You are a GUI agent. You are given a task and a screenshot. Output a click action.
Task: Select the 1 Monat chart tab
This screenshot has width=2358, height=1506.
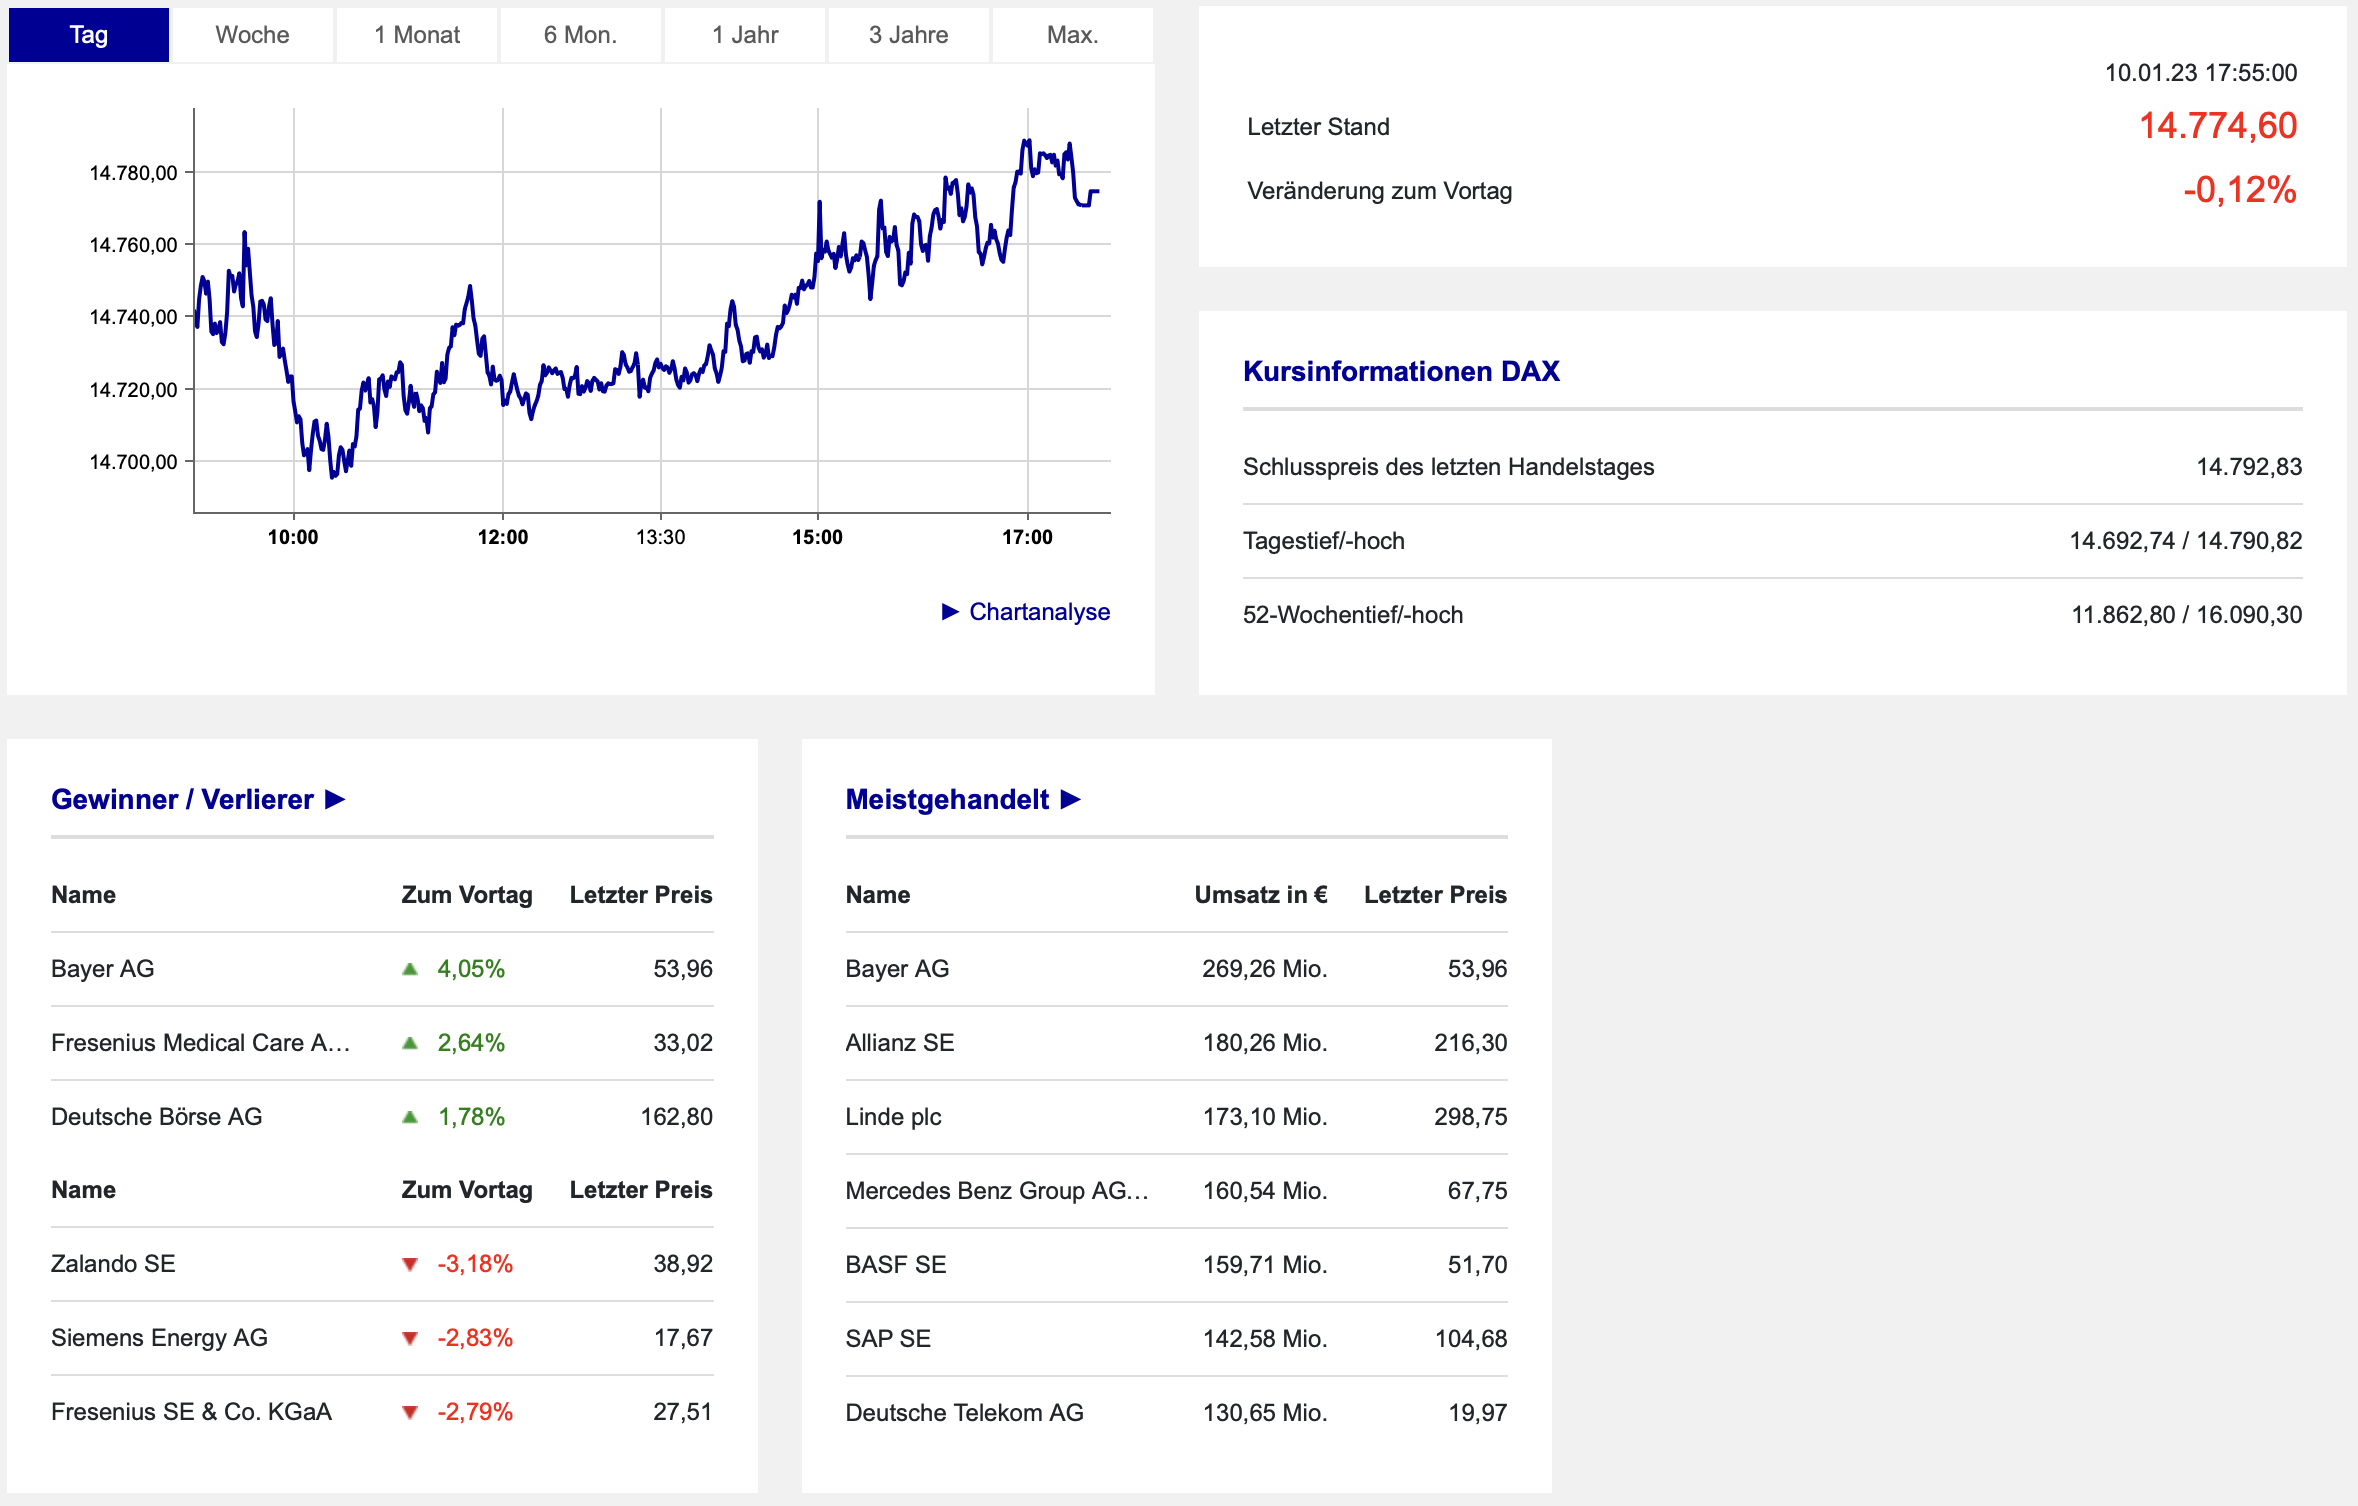point(417,35)
